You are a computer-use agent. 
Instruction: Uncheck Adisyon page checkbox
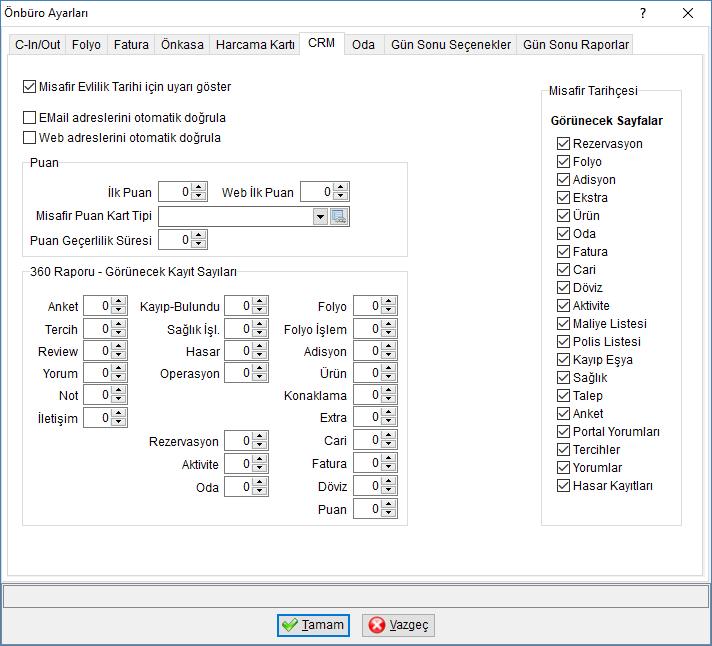coord(563,179)
